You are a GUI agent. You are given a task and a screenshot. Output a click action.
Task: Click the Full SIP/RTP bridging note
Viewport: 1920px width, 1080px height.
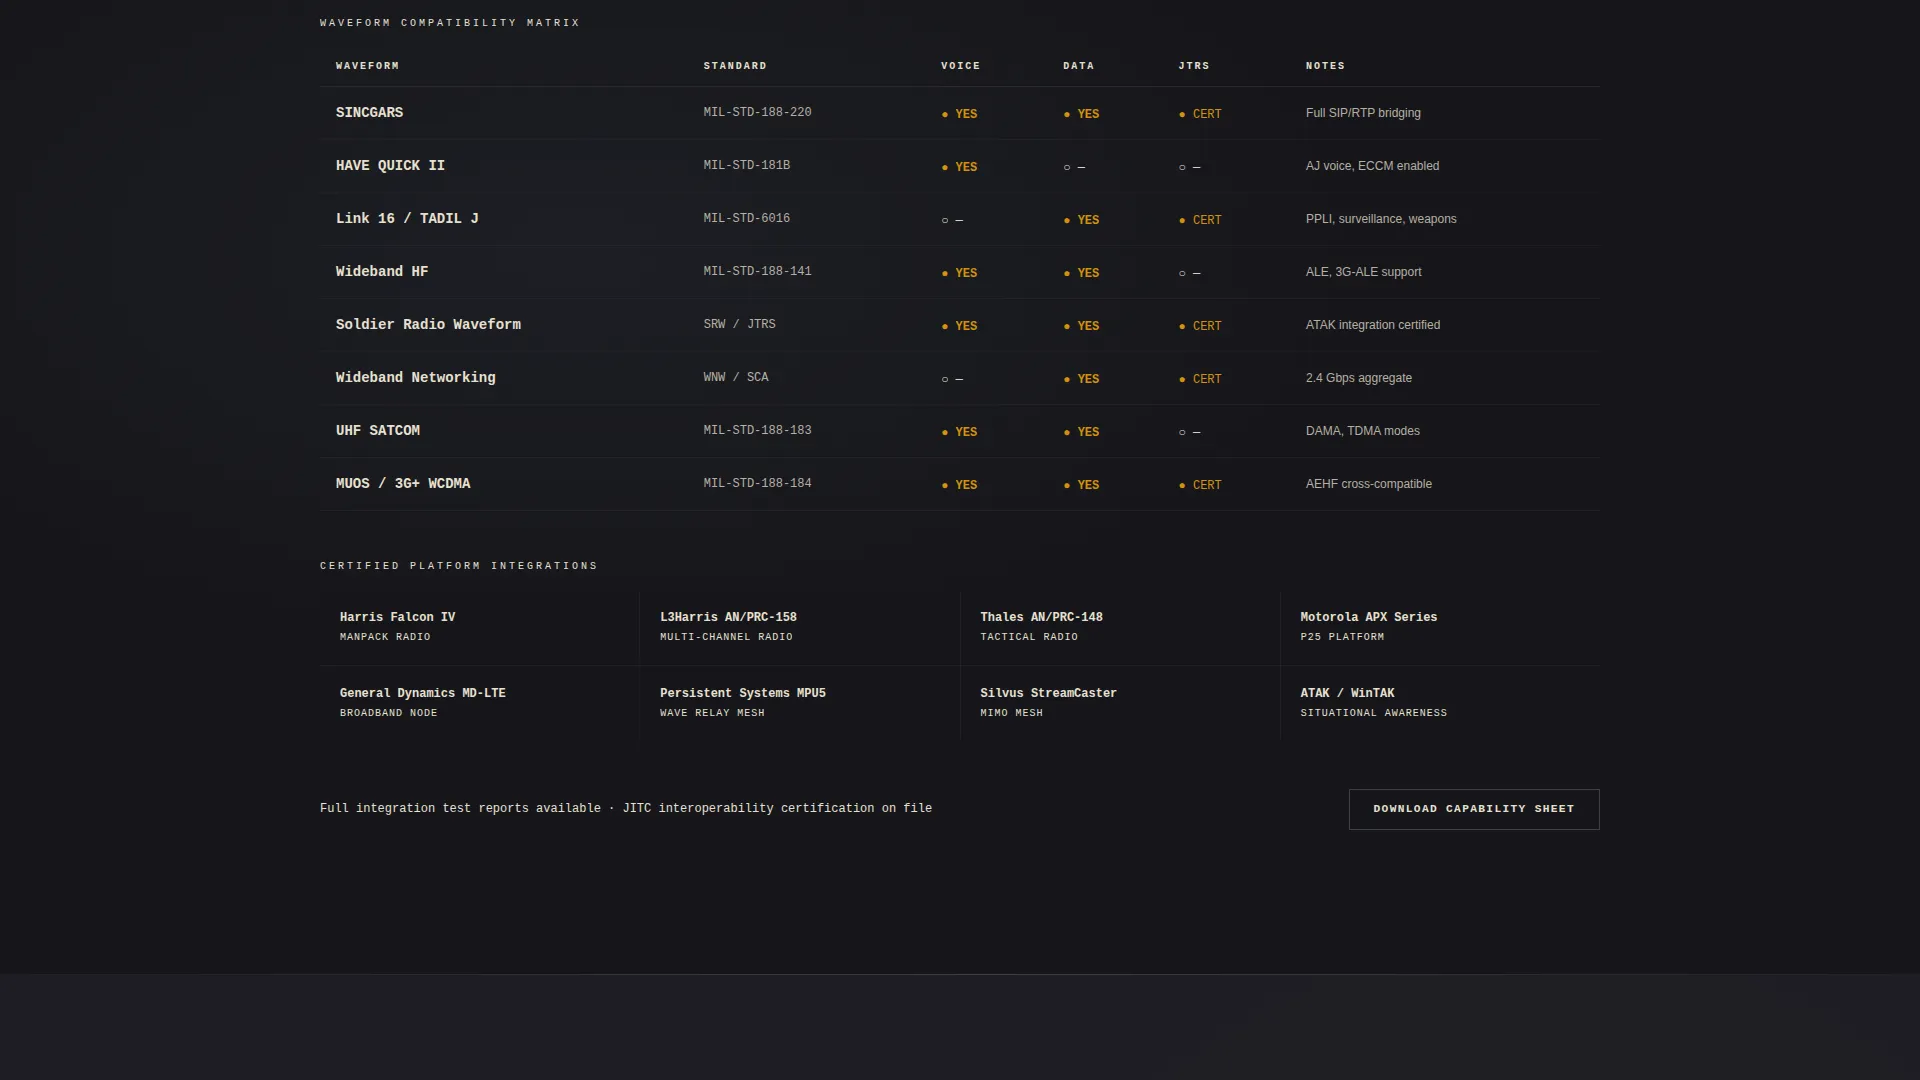tap(1363, 113)
